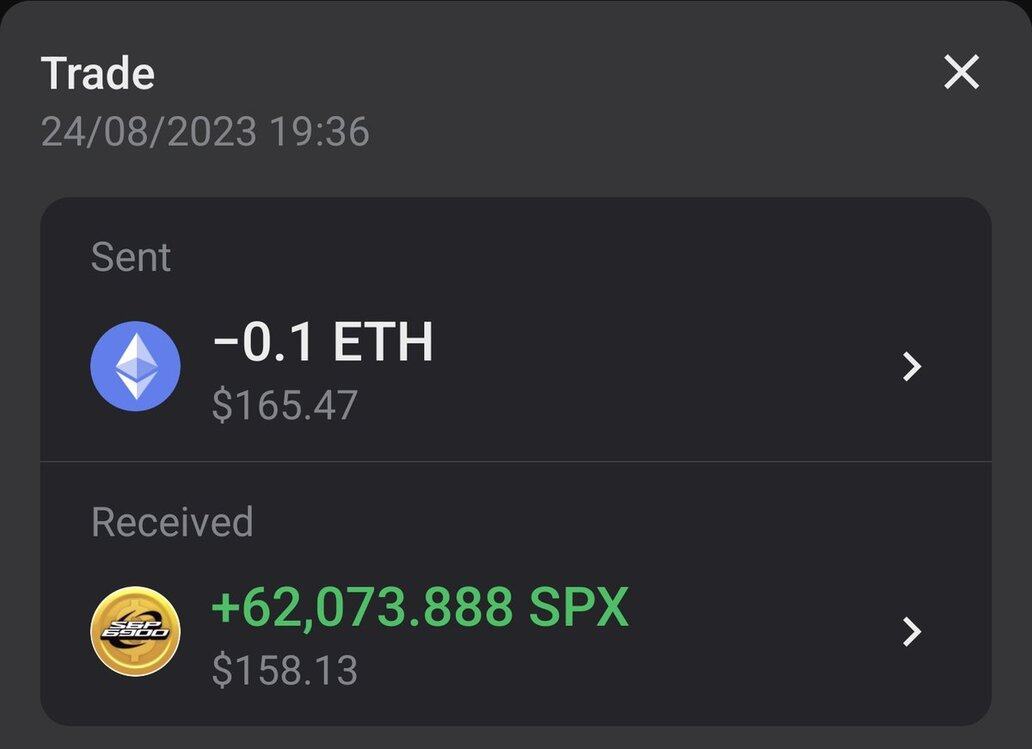This screenshot has width=1032, height=749.
Task: Click the divider between Sent and Received
Action: (x=516, y=461)
